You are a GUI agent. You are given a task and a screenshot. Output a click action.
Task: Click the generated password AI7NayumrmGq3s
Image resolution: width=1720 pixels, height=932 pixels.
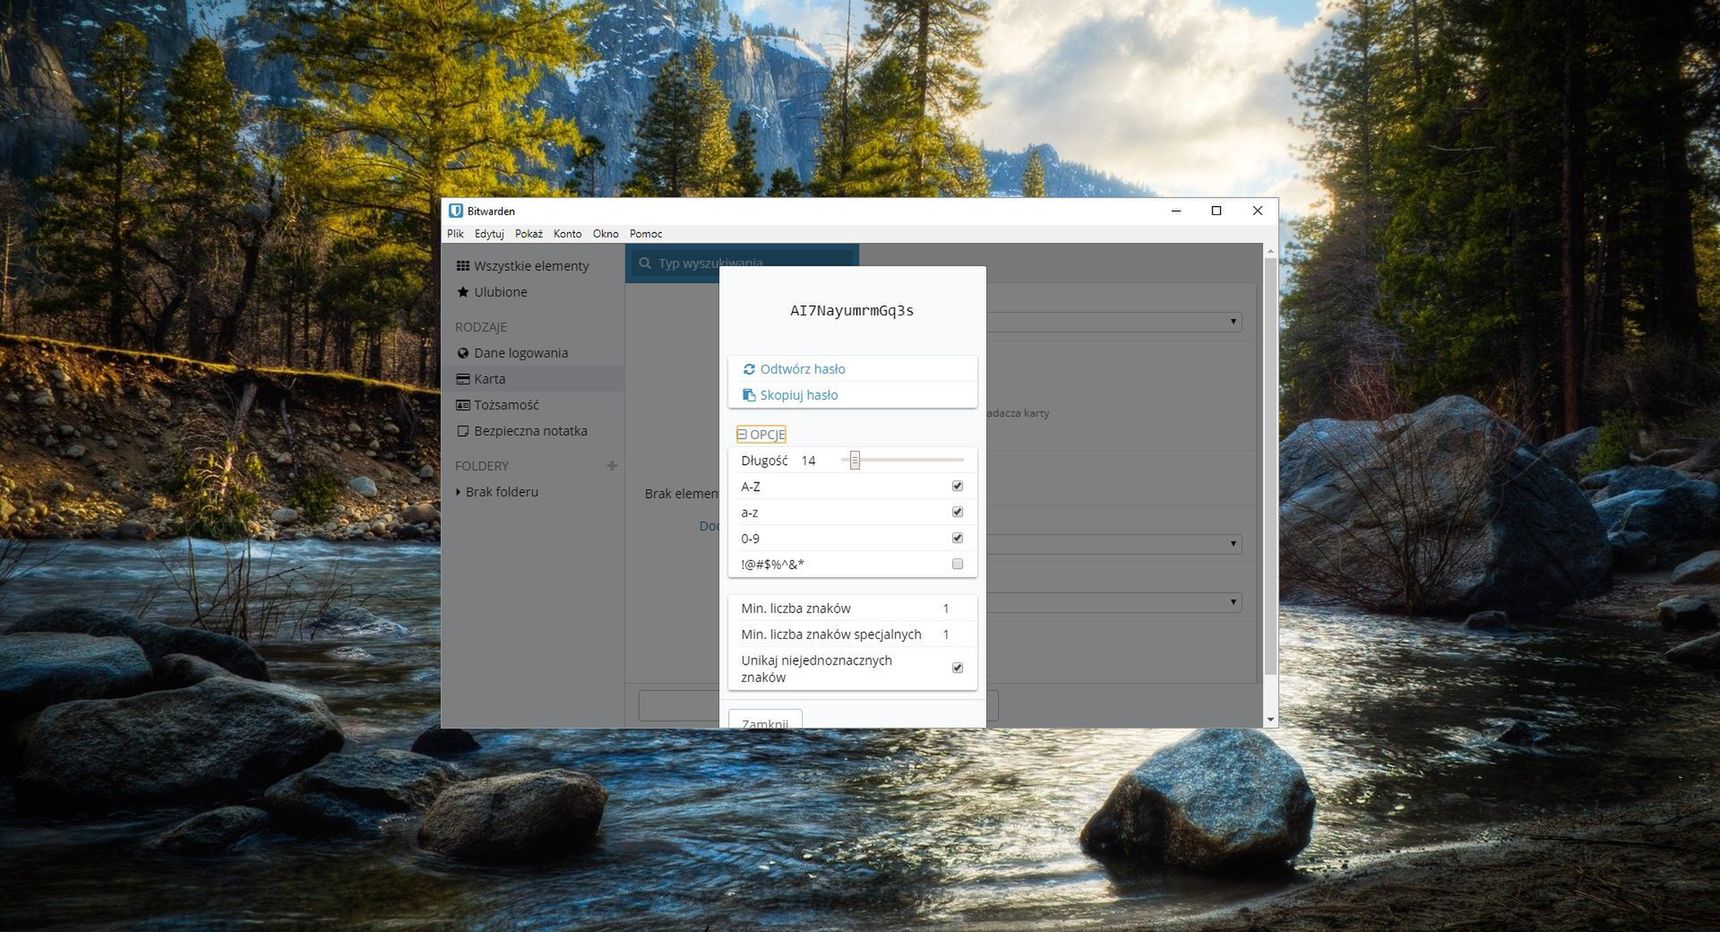tap(852, 311)
